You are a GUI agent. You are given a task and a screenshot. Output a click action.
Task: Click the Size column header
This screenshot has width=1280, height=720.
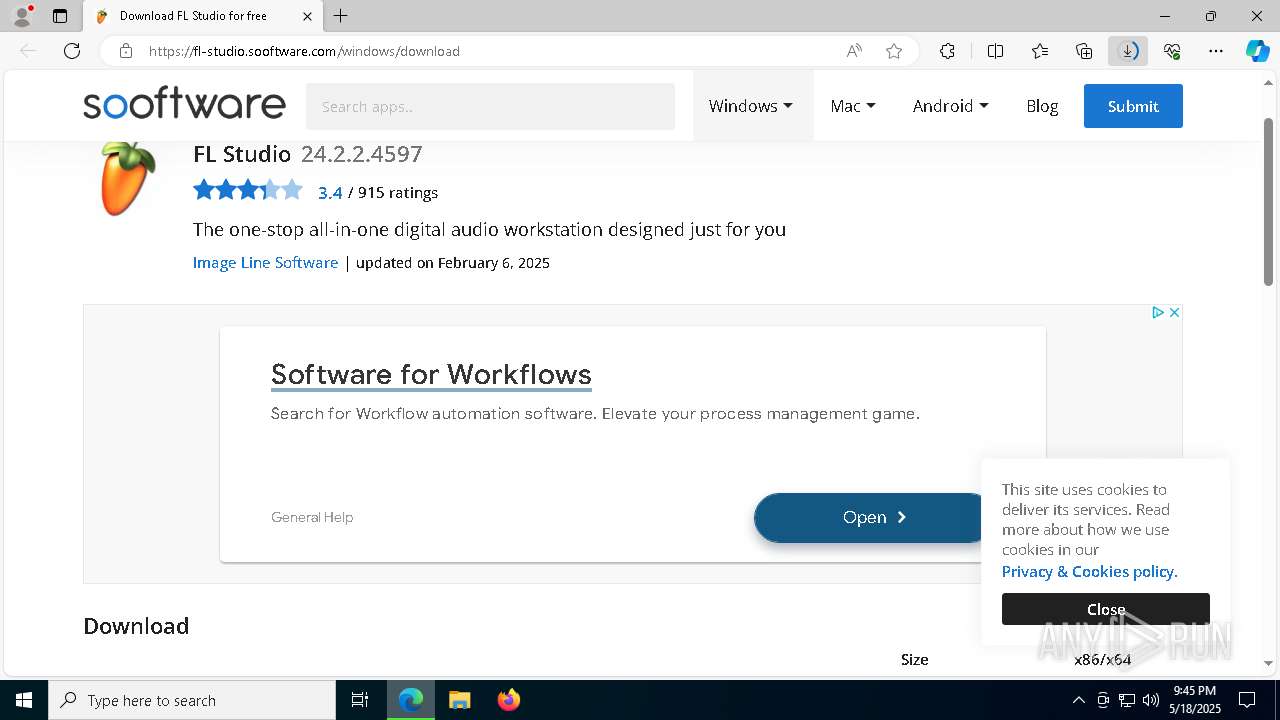coord(915,660)
